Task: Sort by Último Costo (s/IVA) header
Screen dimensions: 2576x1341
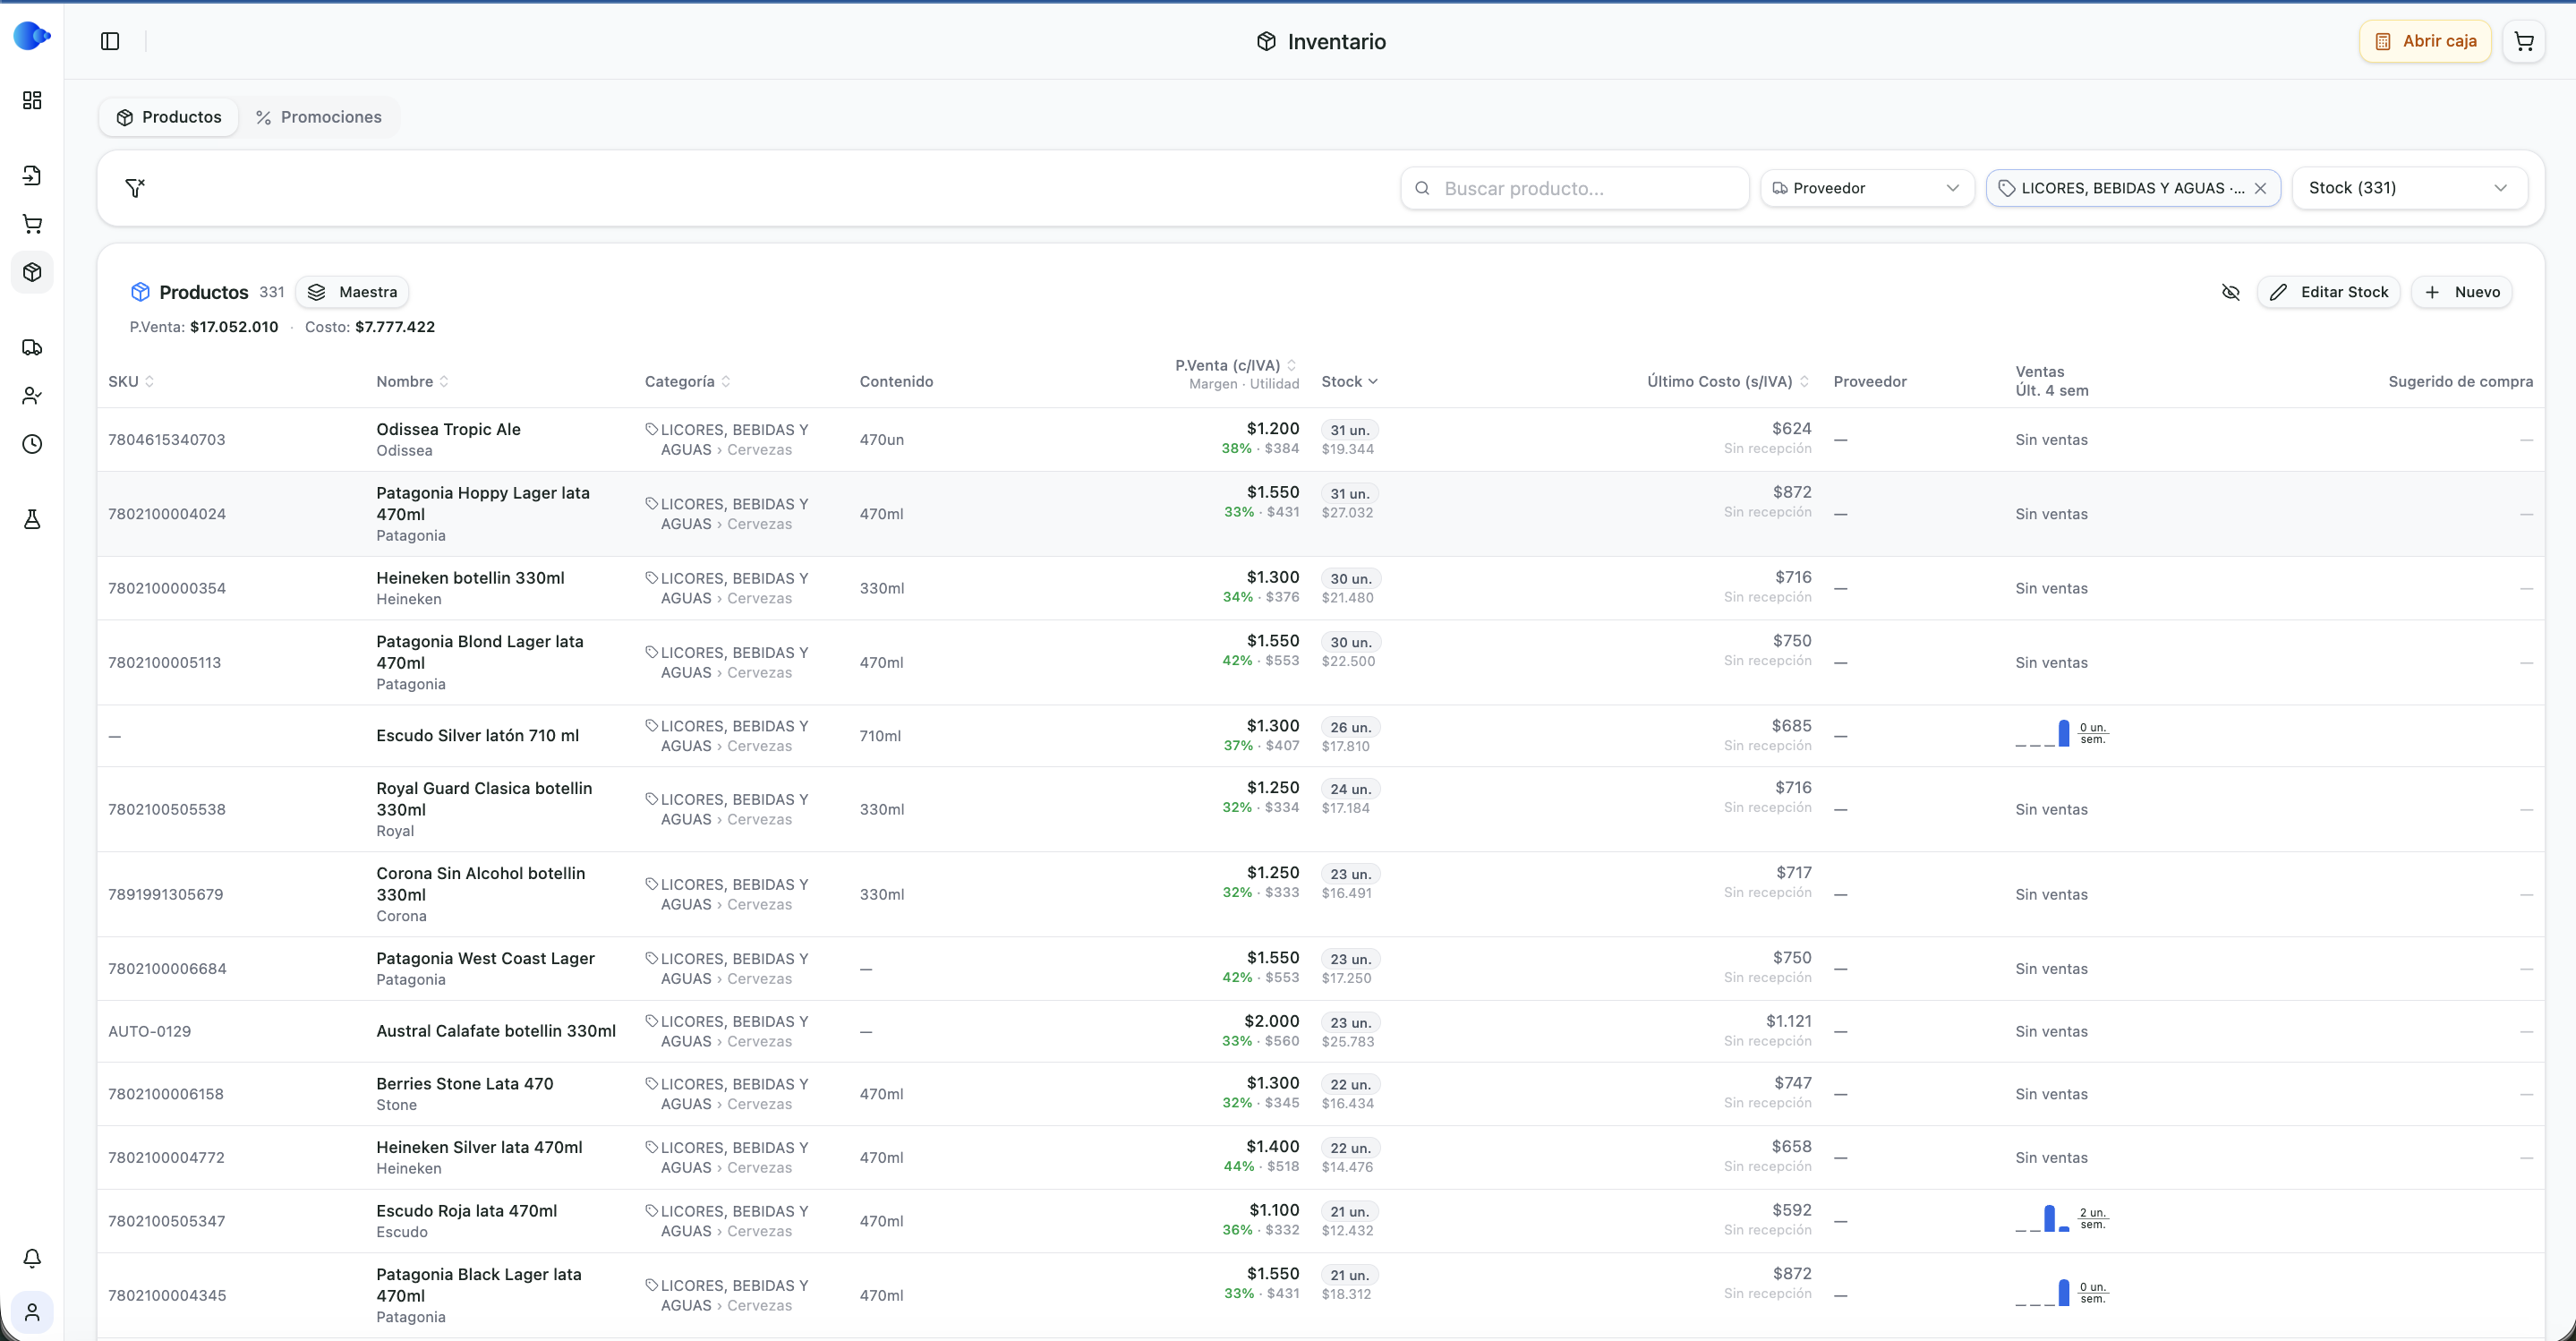Action: pyautogui.click(x=1728, y=381)
